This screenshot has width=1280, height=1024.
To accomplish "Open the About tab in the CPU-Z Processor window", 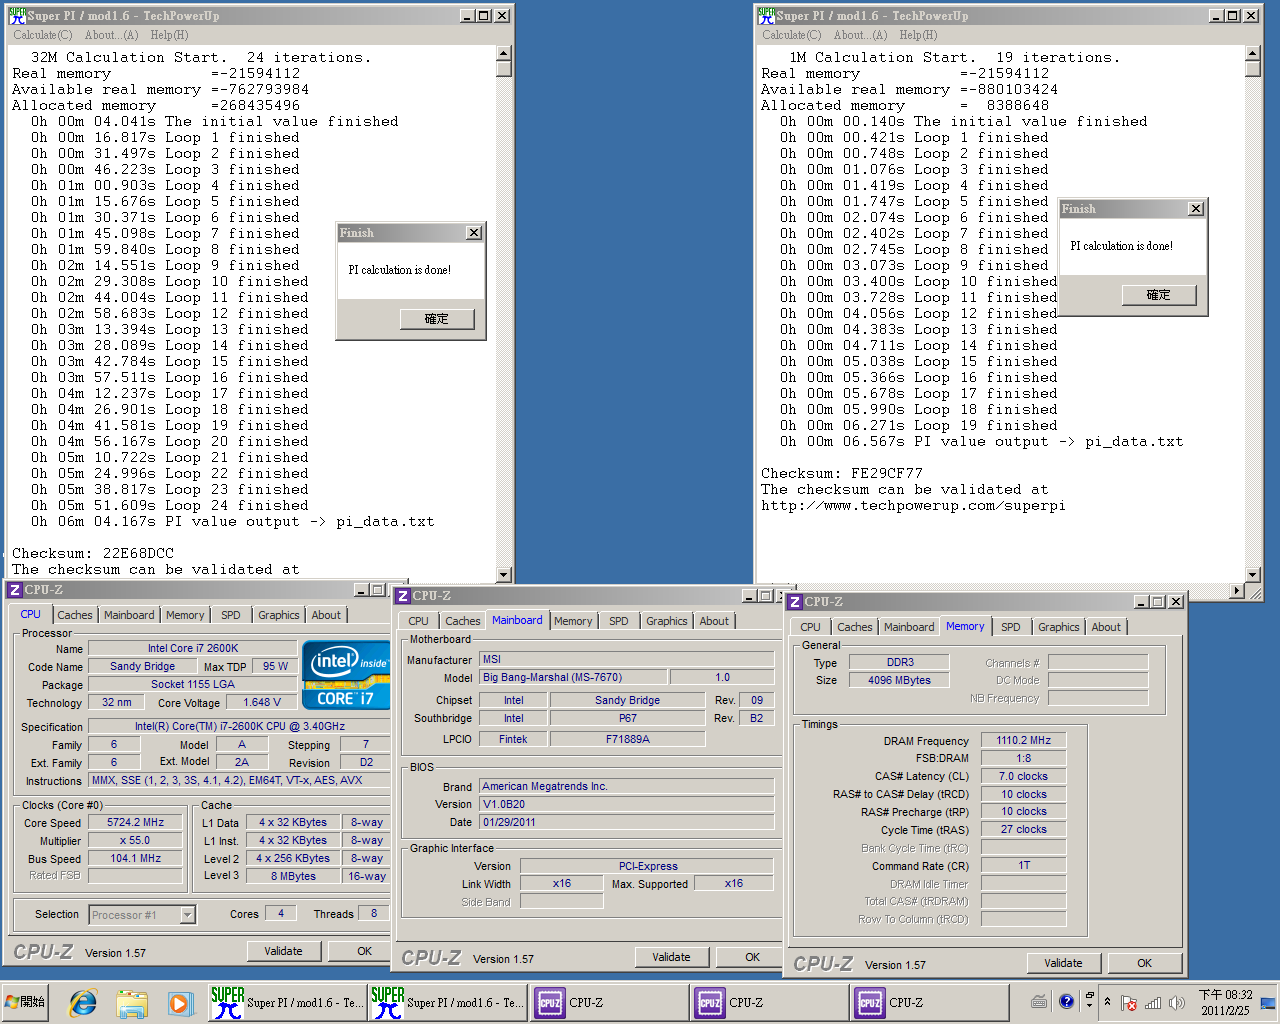I will pos(326,615).
